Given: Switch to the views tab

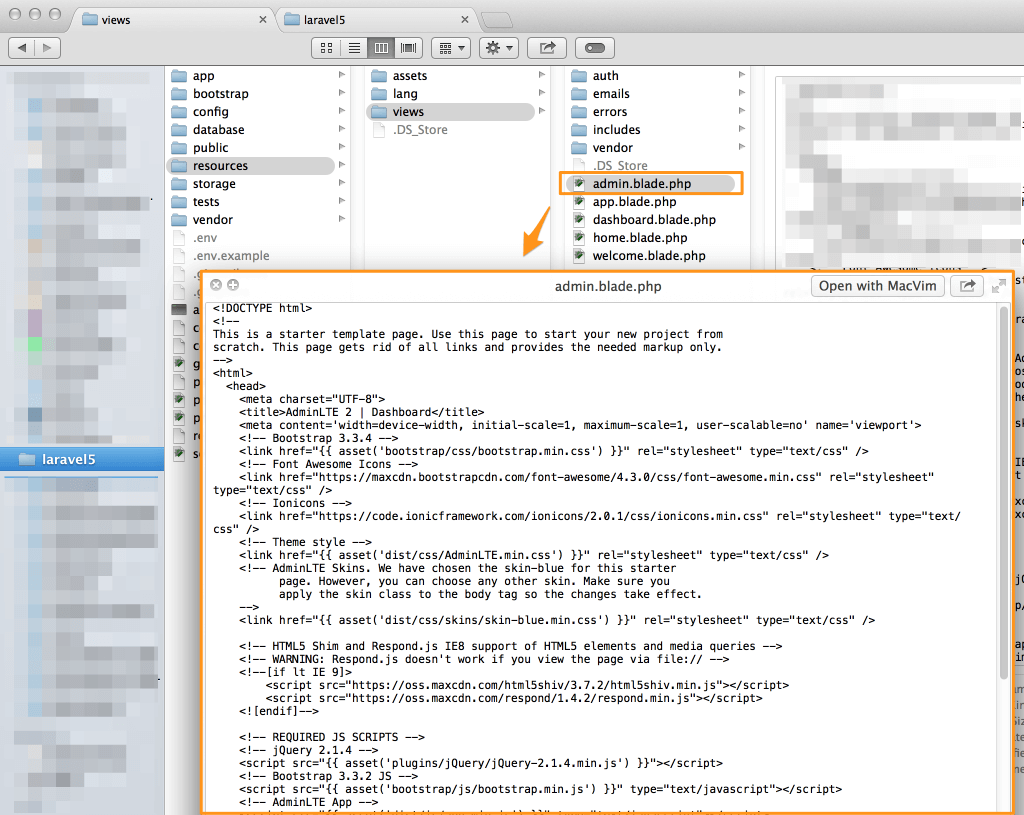Looking at the screenshot, I should point(173,20).
